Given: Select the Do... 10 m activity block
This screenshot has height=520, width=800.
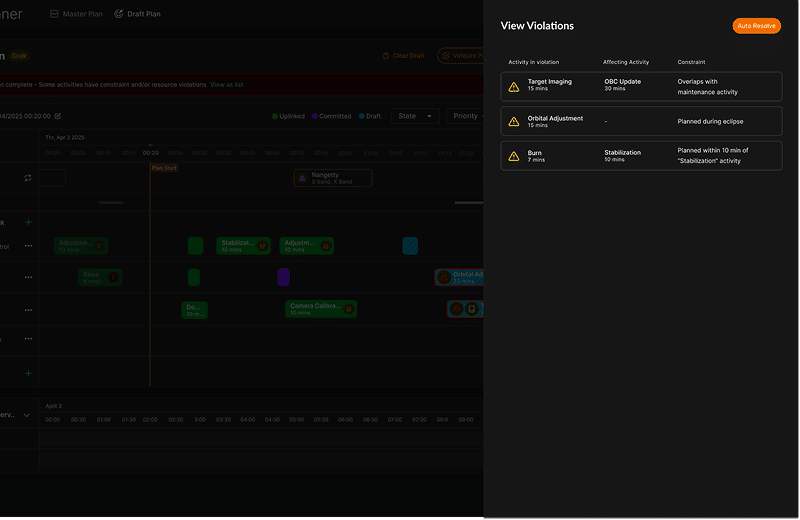Looking at the screenshot, I should coord(194,310).
